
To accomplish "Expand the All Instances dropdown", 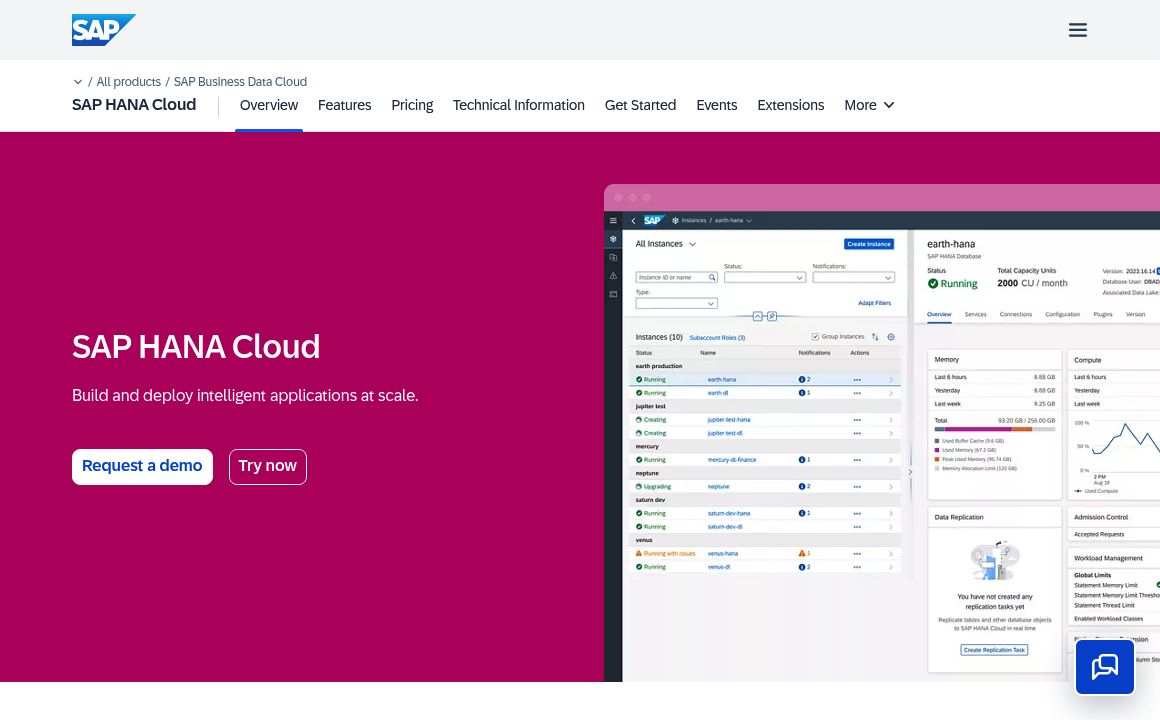I will (x=692, y=244).
